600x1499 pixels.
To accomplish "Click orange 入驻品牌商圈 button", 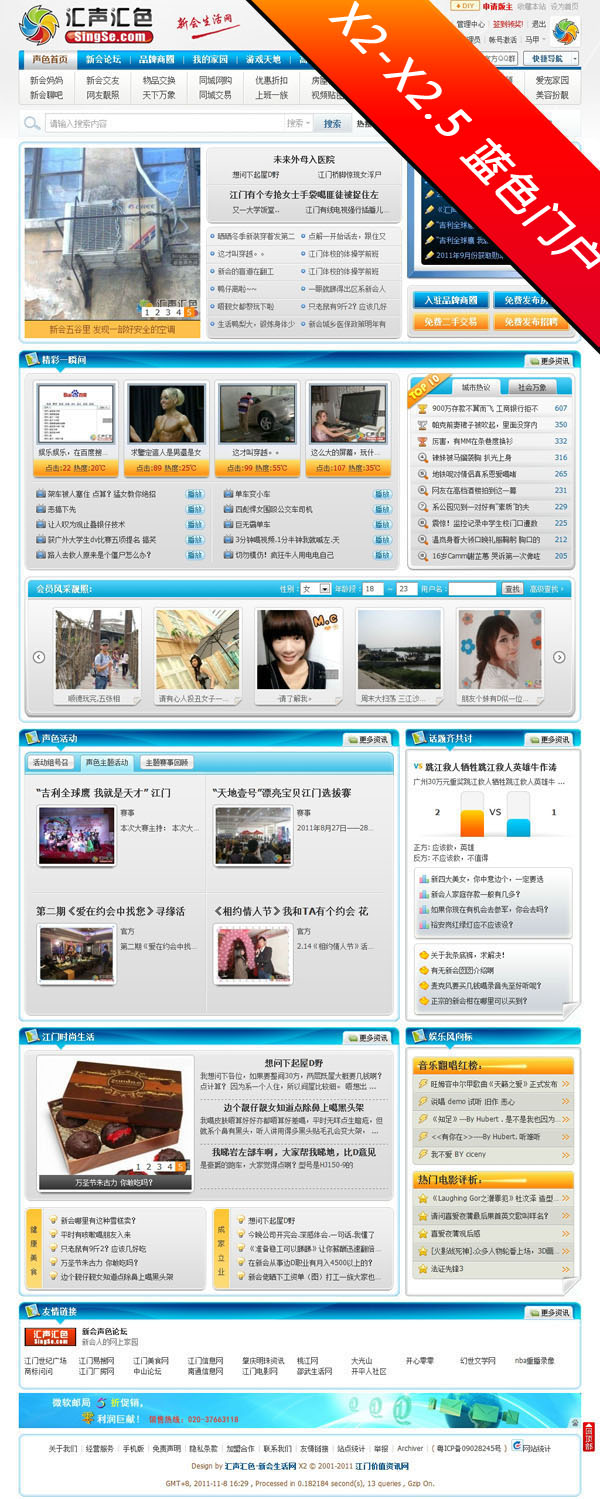I will (x=450, y=300).
